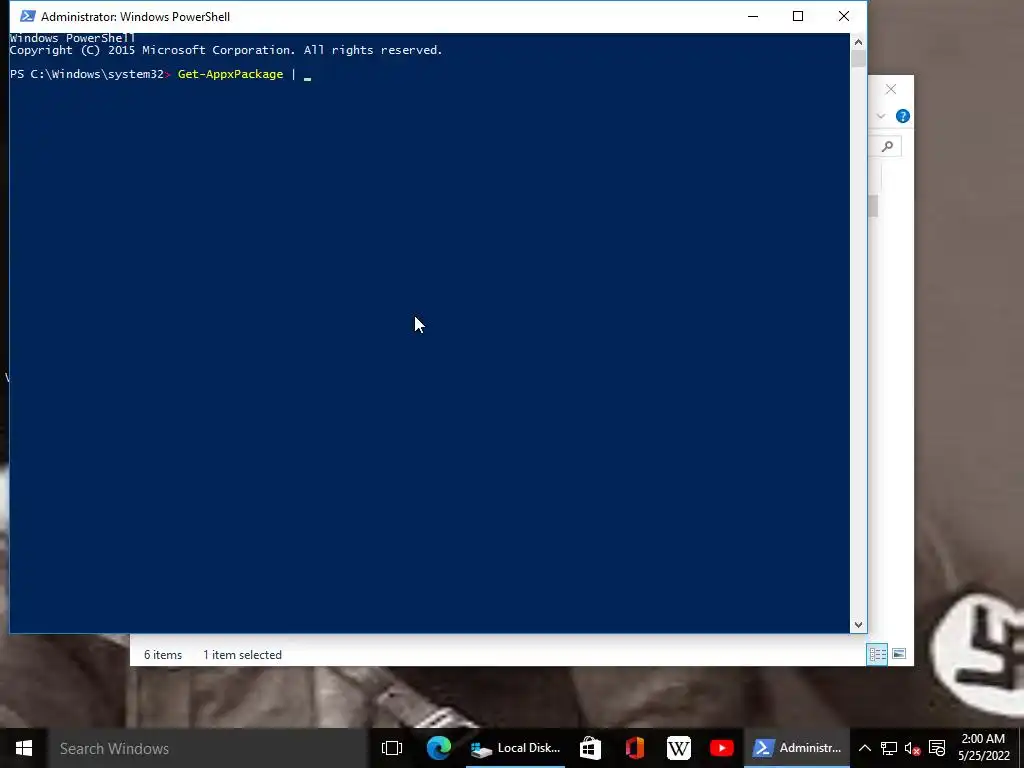Open the Microsoft Store taskbar icon
The width and height of the screenshot is (1024, 768).
coord(590,748)
